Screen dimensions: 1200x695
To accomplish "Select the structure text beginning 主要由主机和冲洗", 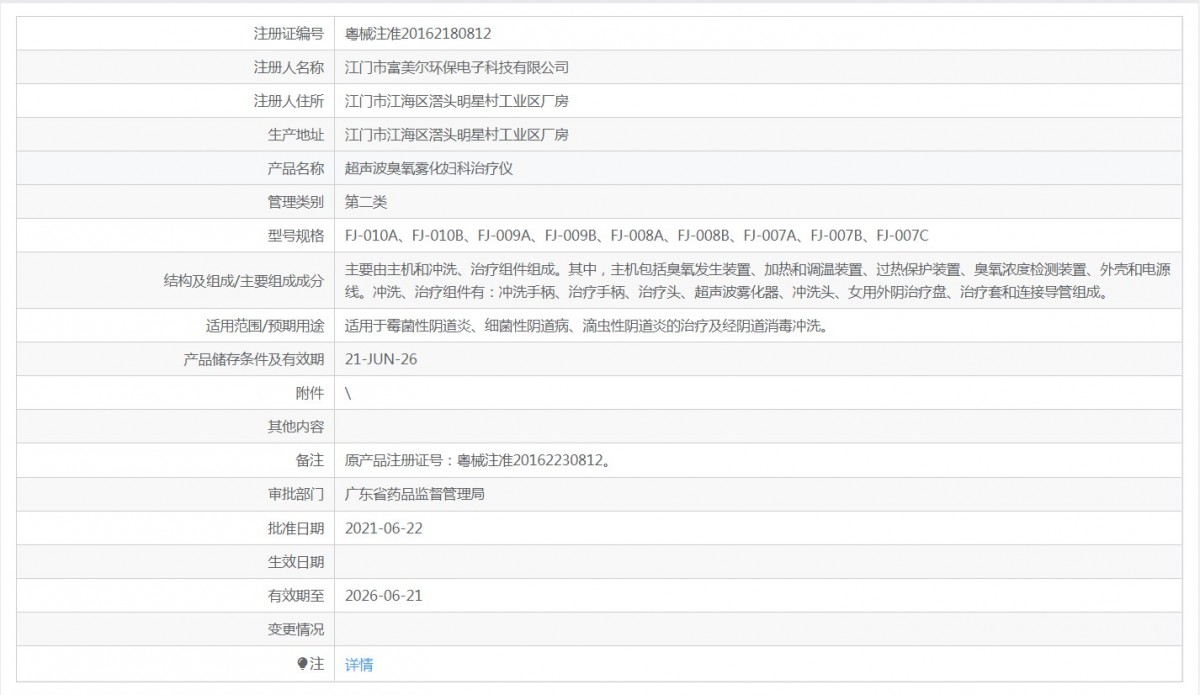I will pos(757,281).
